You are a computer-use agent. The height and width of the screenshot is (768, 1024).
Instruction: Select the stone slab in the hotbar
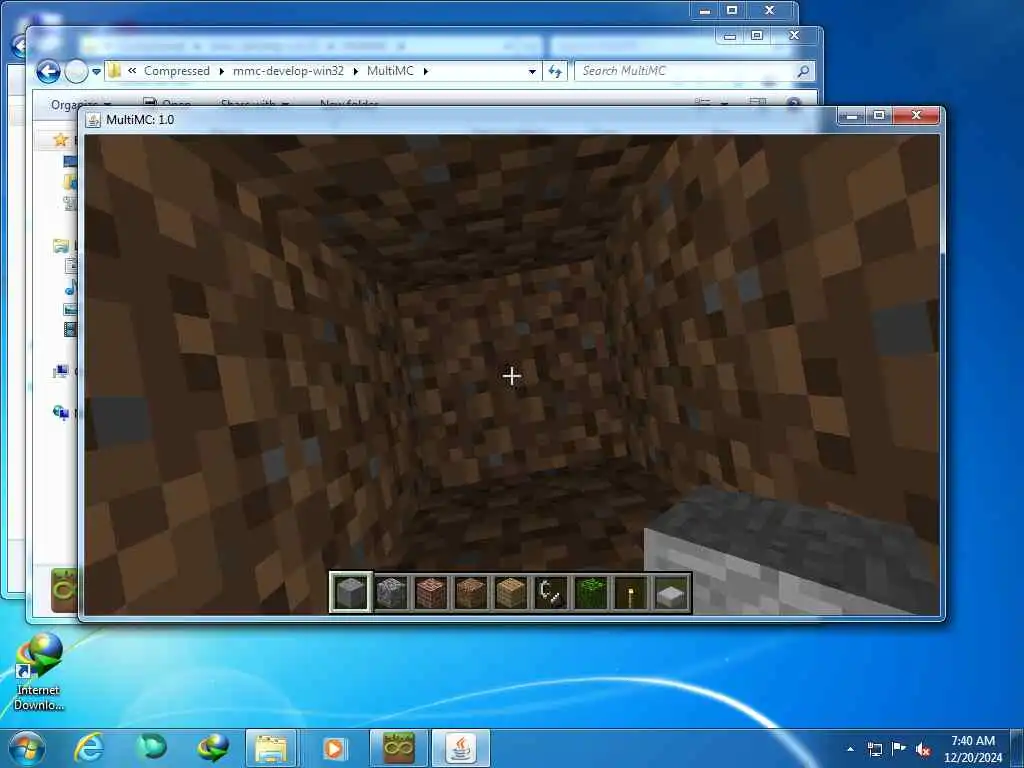tap(671, 593)
